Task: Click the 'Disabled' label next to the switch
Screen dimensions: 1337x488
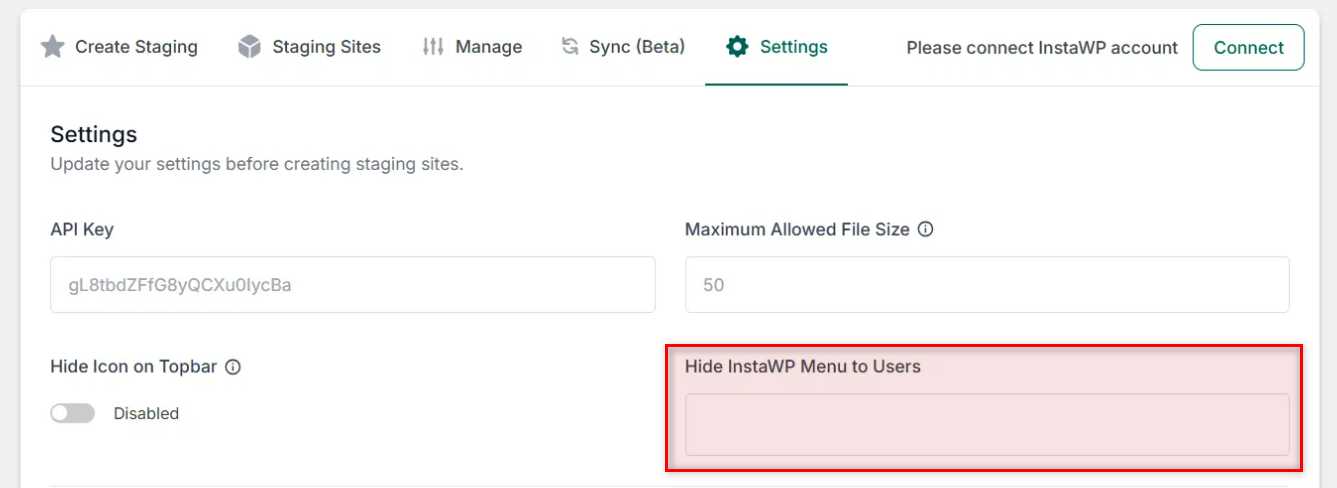Action: [x=146, y=413]
